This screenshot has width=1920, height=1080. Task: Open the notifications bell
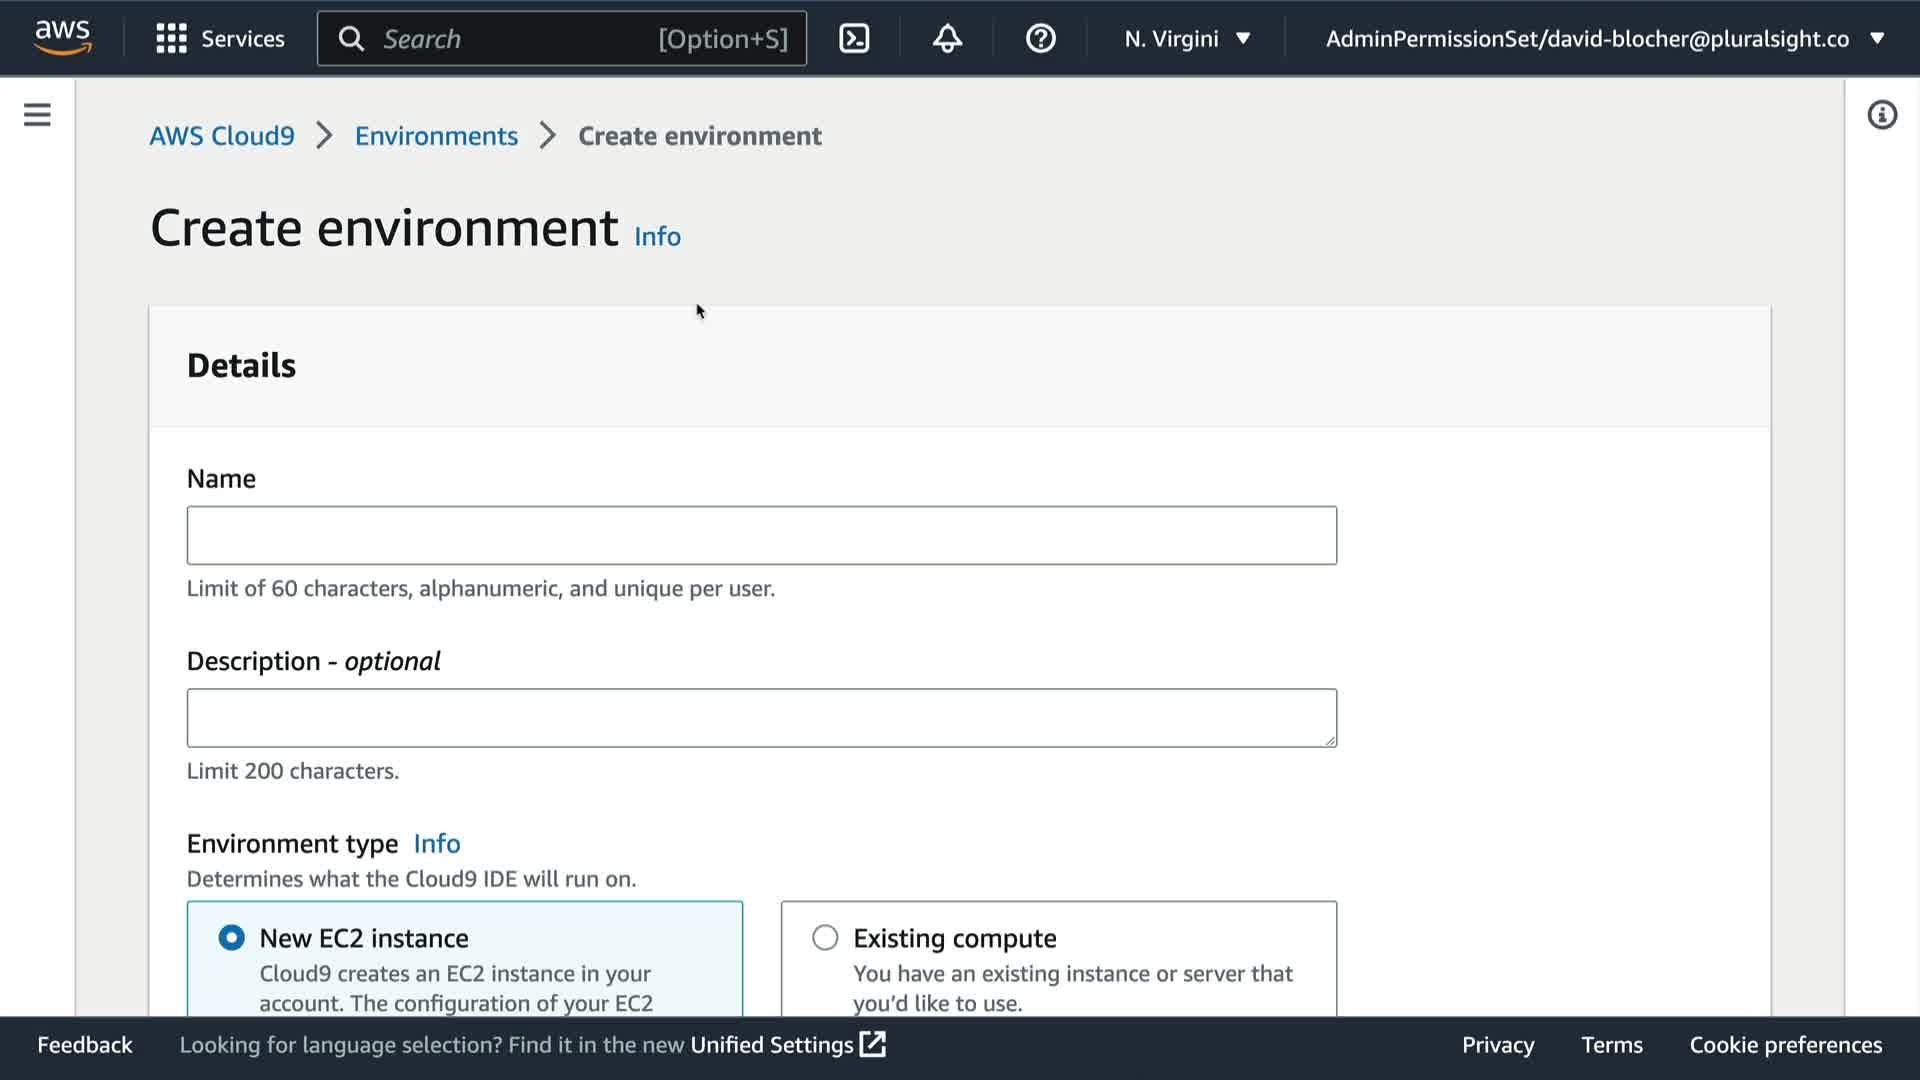coord(946,38)
